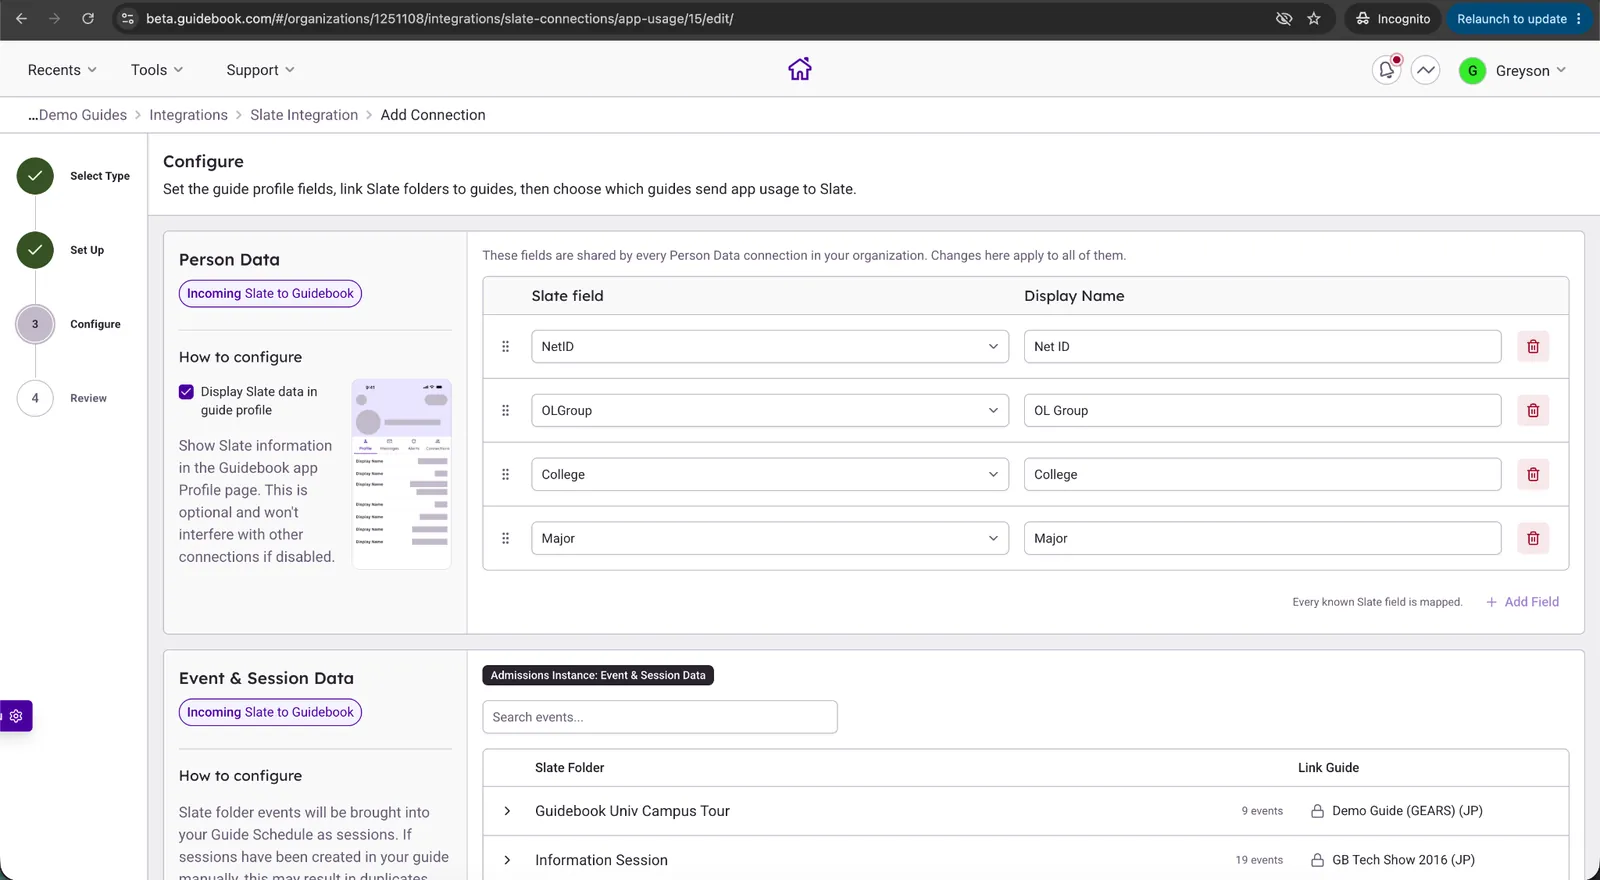The image size is (1600, 880).
Task: Open the notifications bell
Action: [1386, 70]
